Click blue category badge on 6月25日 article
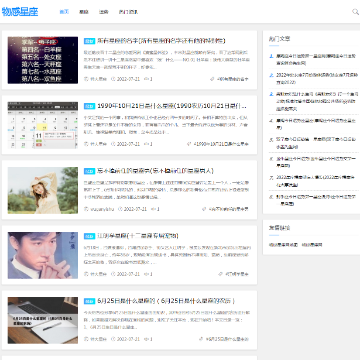360x360 pixels. tap(89, 301)
